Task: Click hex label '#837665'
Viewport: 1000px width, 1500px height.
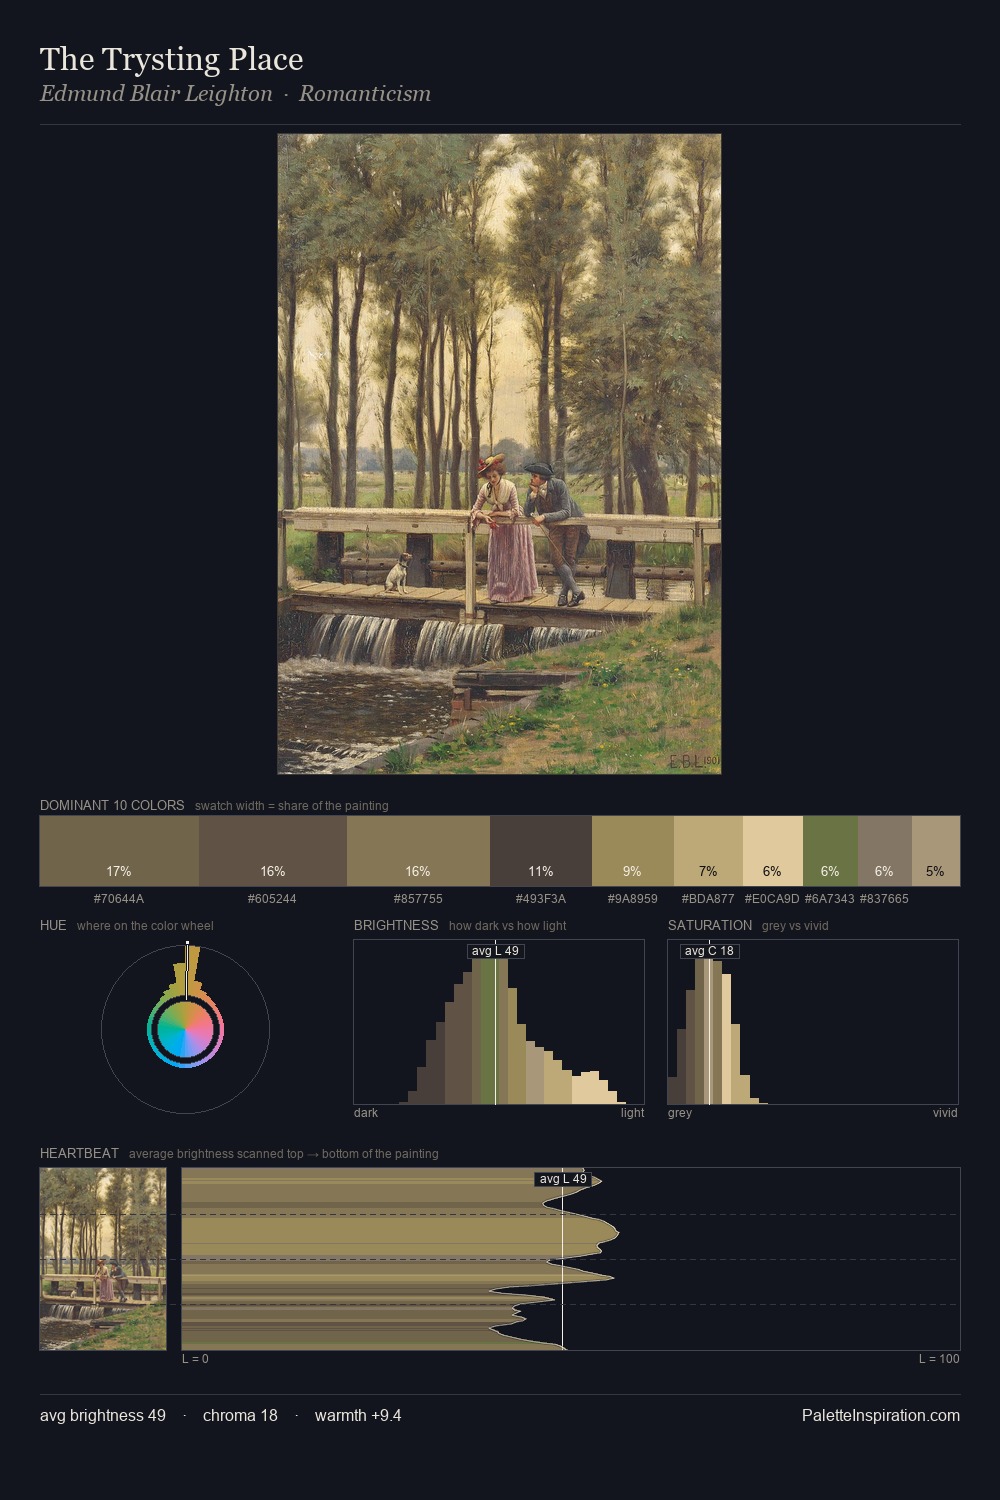Action: pos(884,899)
